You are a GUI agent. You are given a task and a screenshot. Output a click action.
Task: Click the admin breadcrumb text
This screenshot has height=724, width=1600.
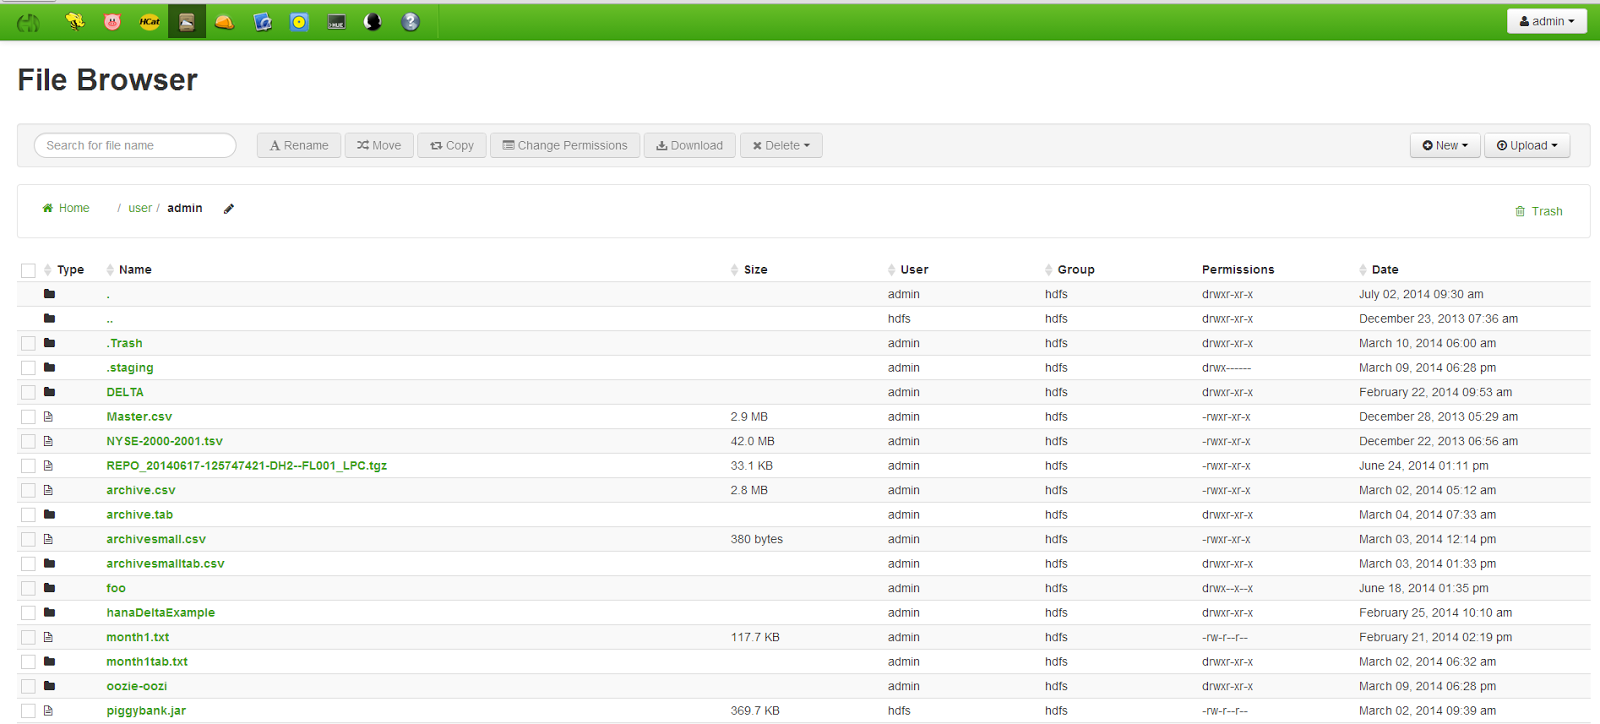185,208
